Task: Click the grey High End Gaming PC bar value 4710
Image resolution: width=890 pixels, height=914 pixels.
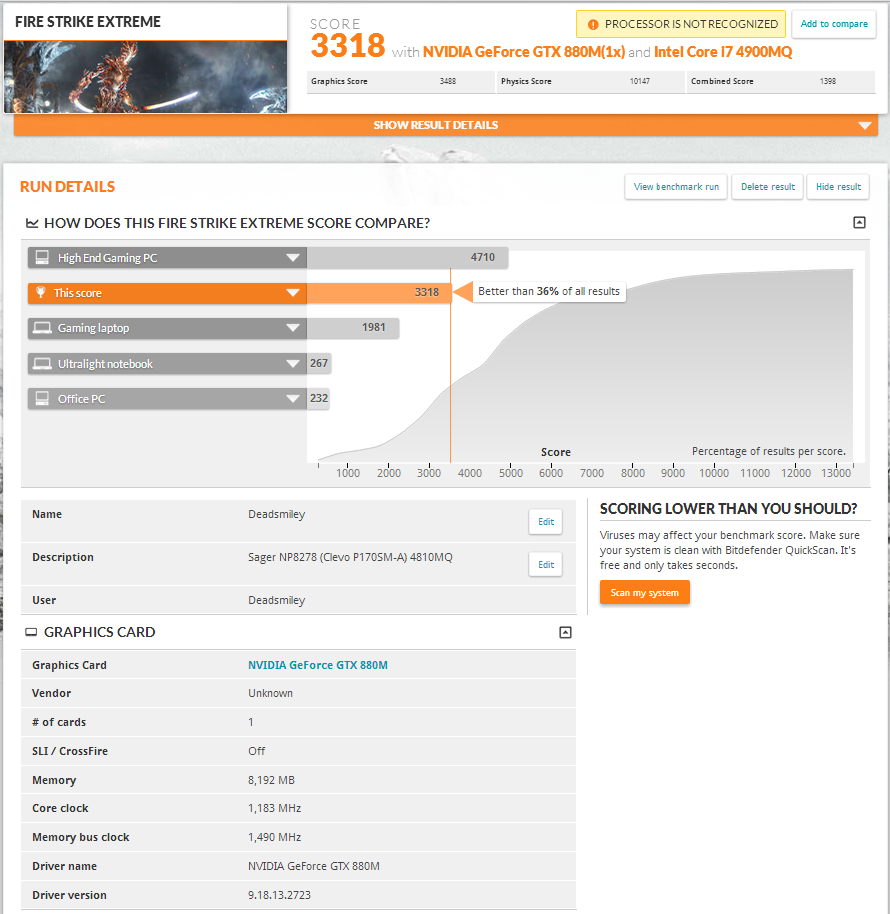Action: pos(483,257)
